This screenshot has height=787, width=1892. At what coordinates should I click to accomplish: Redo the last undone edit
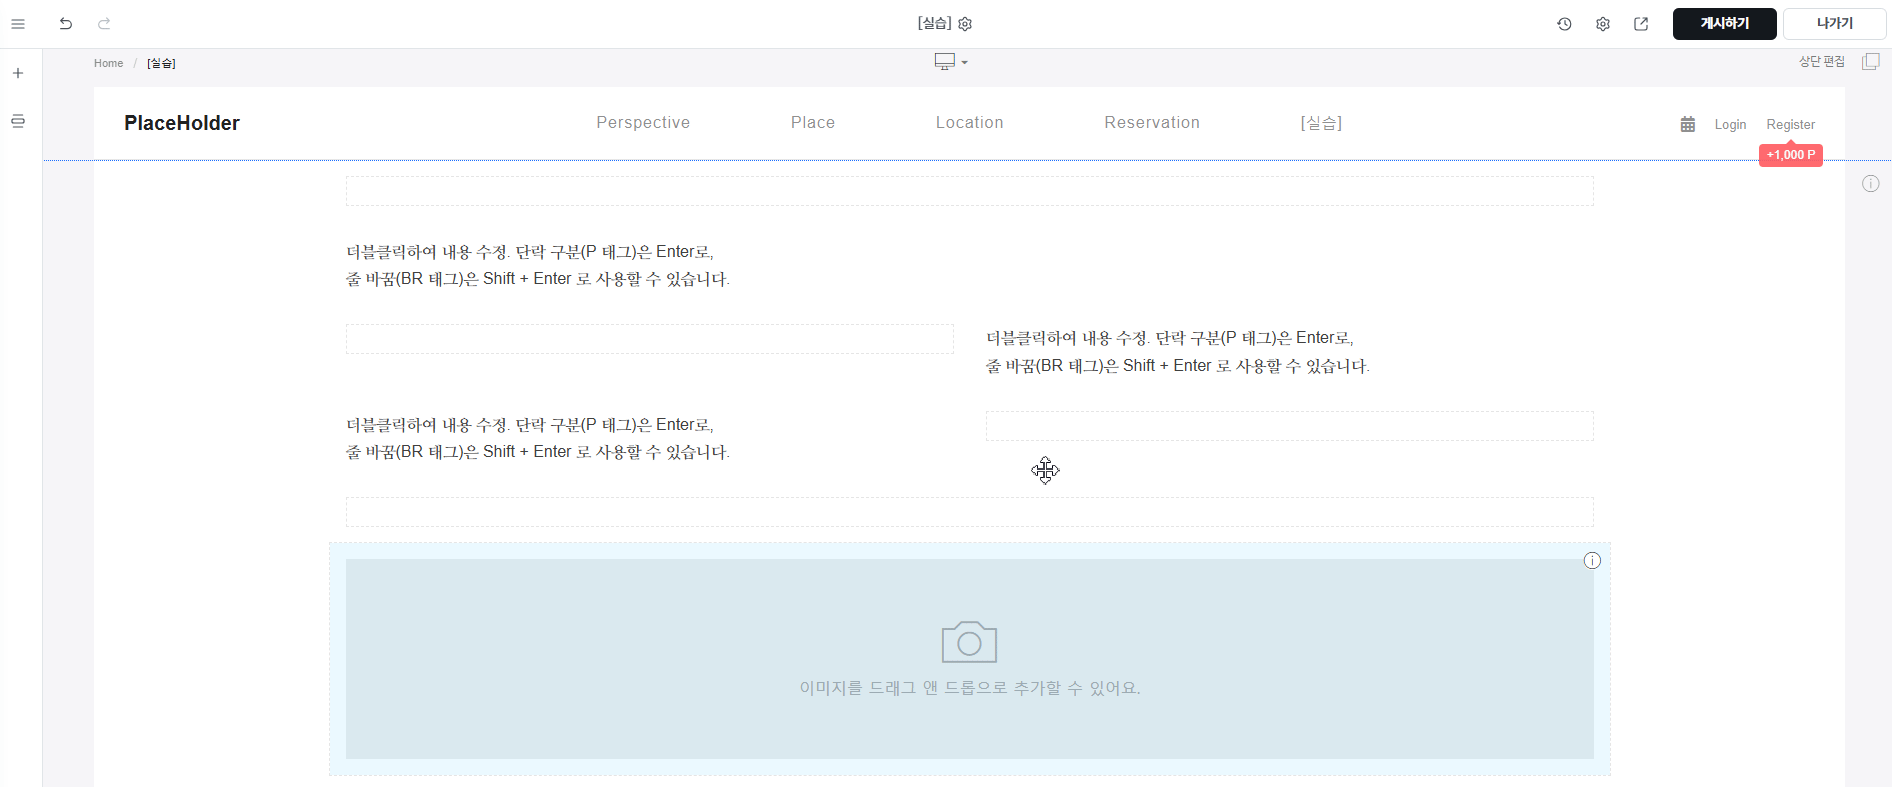pyautogui.click(x=104, y=24)
